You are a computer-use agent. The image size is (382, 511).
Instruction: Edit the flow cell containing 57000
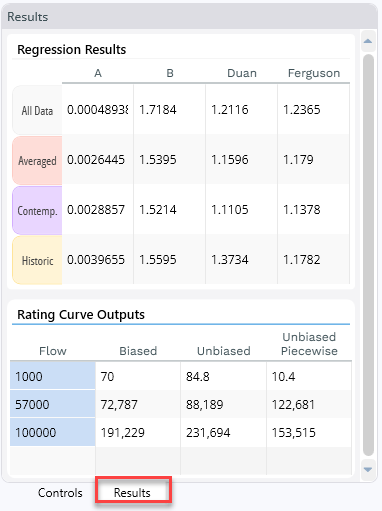53,404
